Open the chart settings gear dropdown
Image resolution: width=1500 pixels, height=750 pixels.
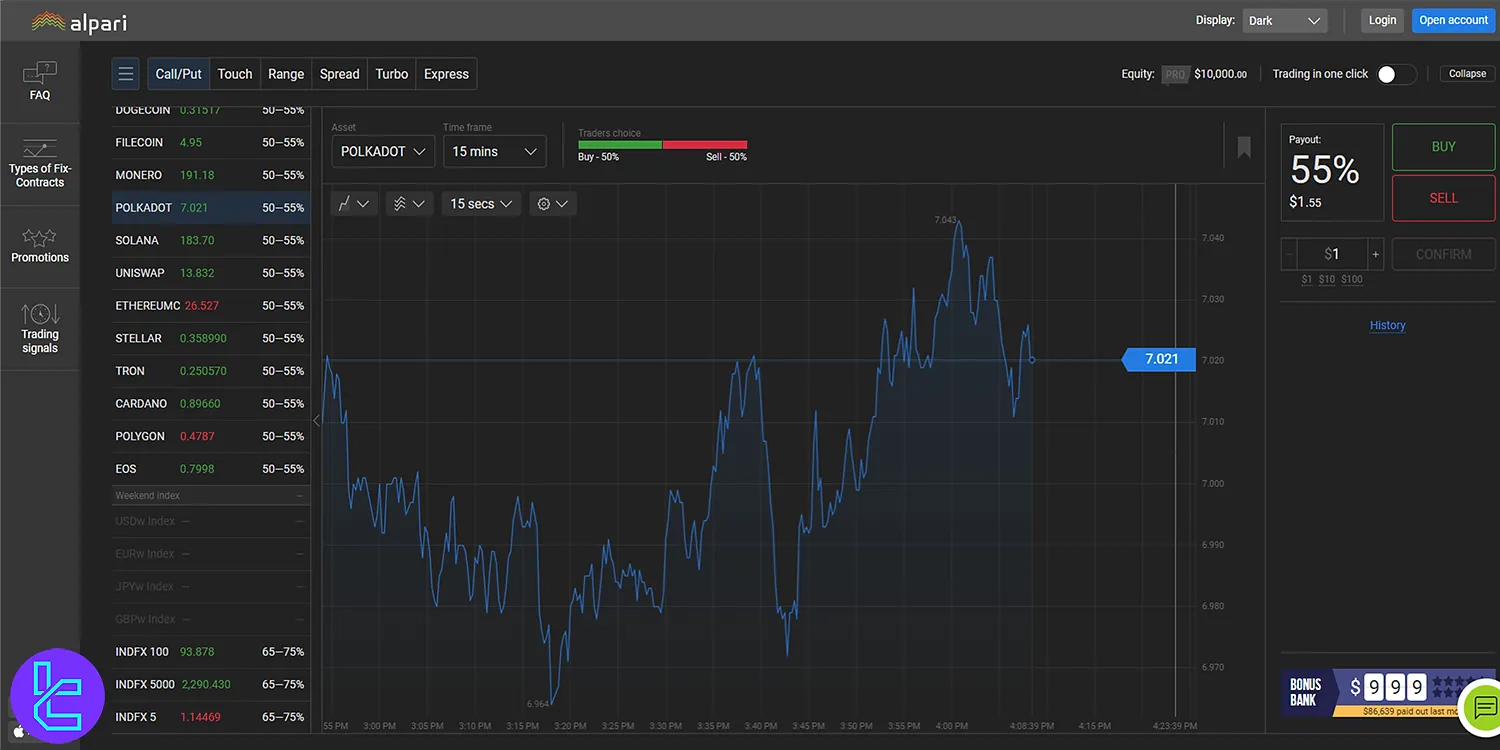(552, 204)
